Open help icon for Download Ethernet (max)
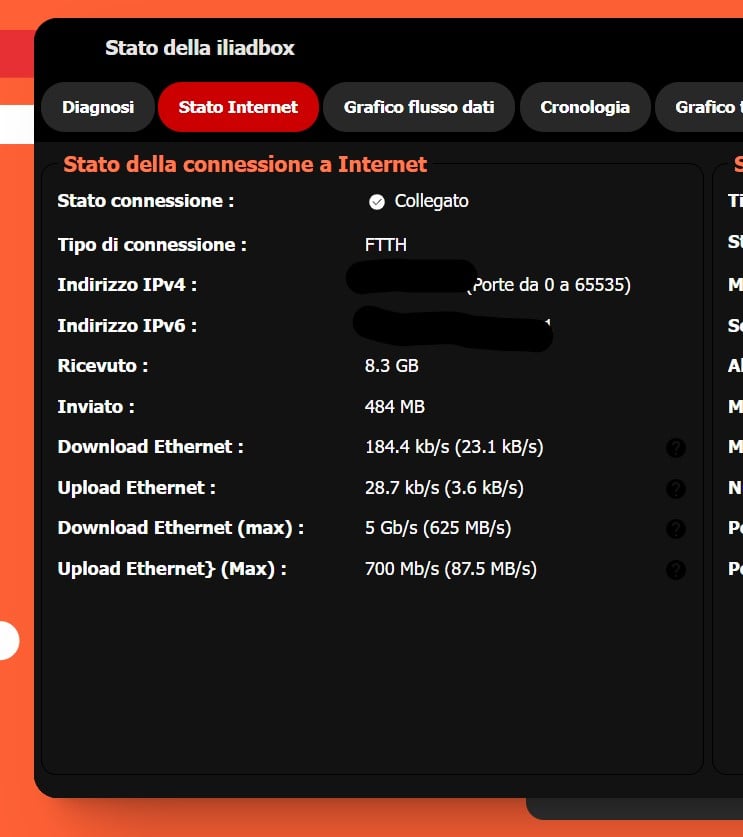The height and width of the screenshot is (837, 743). (676, 528)
